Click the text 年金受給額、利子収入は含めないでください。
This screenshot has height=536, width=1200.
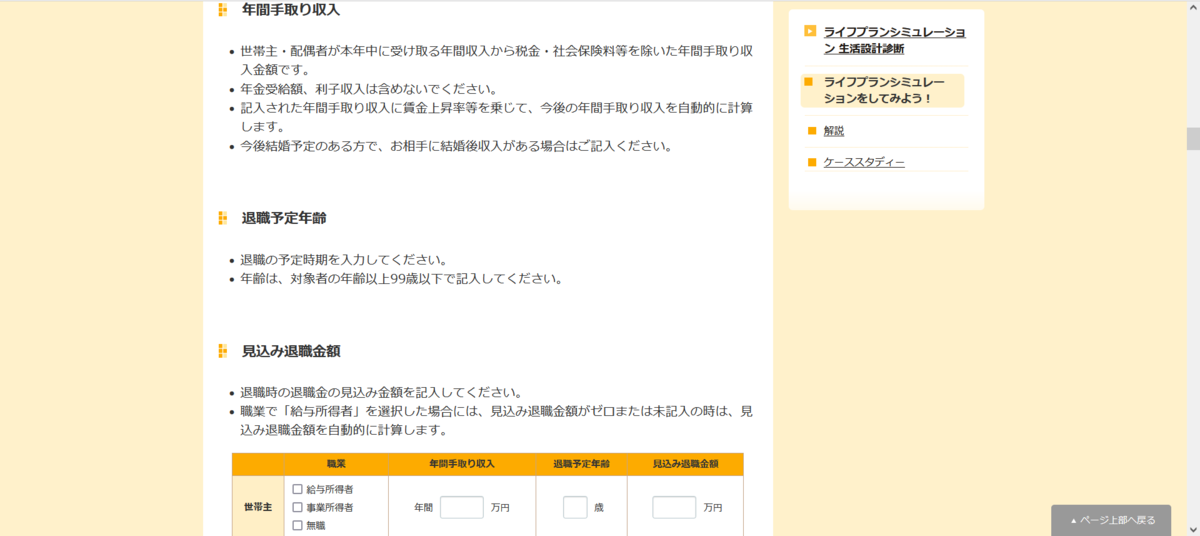[x=369, y=89]
